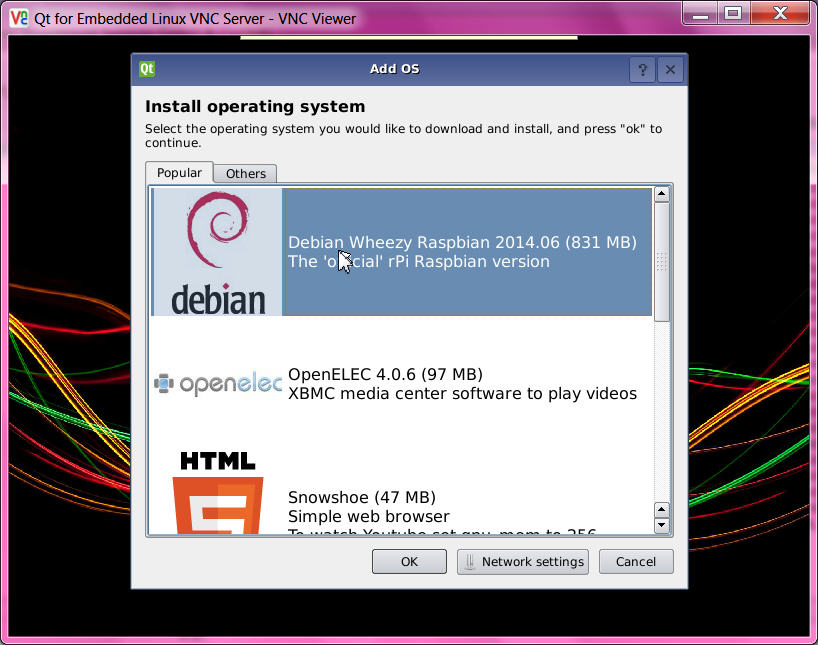Screen dimensions: 818x645
Task: Choose the Snowshoe web browser entry
Action: click(462, 507)
